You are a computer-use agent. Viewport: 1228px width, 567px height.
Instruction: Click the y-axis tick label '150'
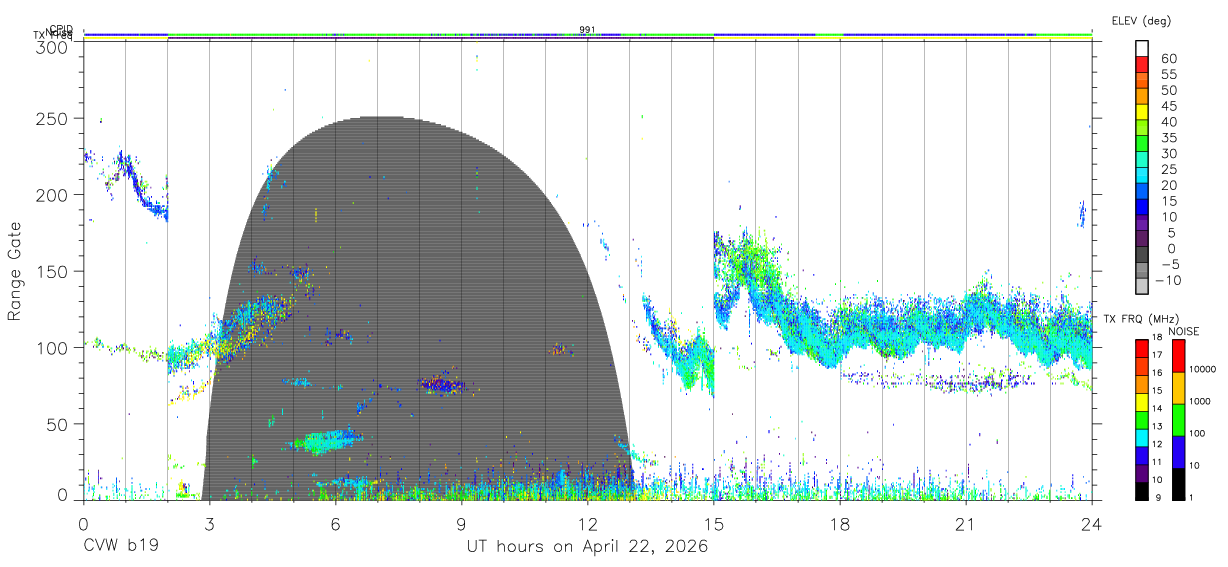coord(50,271)
